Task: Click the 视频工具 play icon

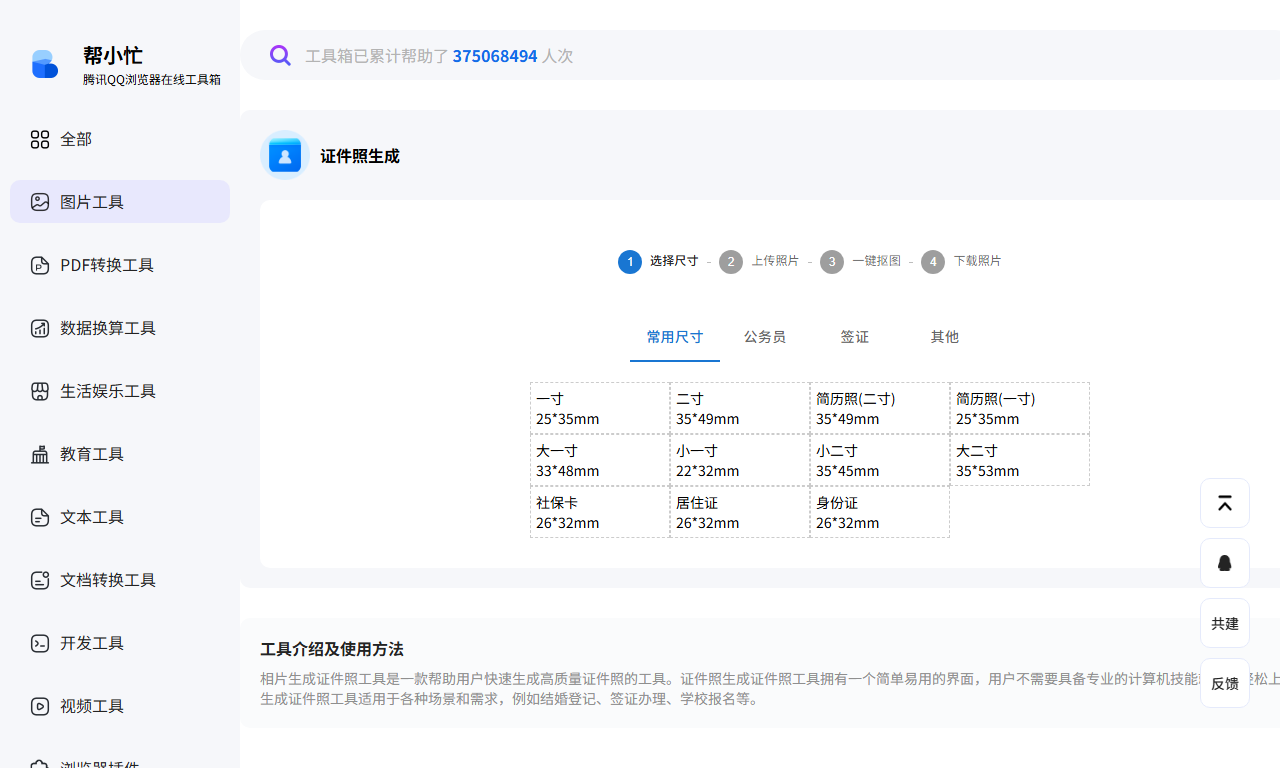Action: 40,706
